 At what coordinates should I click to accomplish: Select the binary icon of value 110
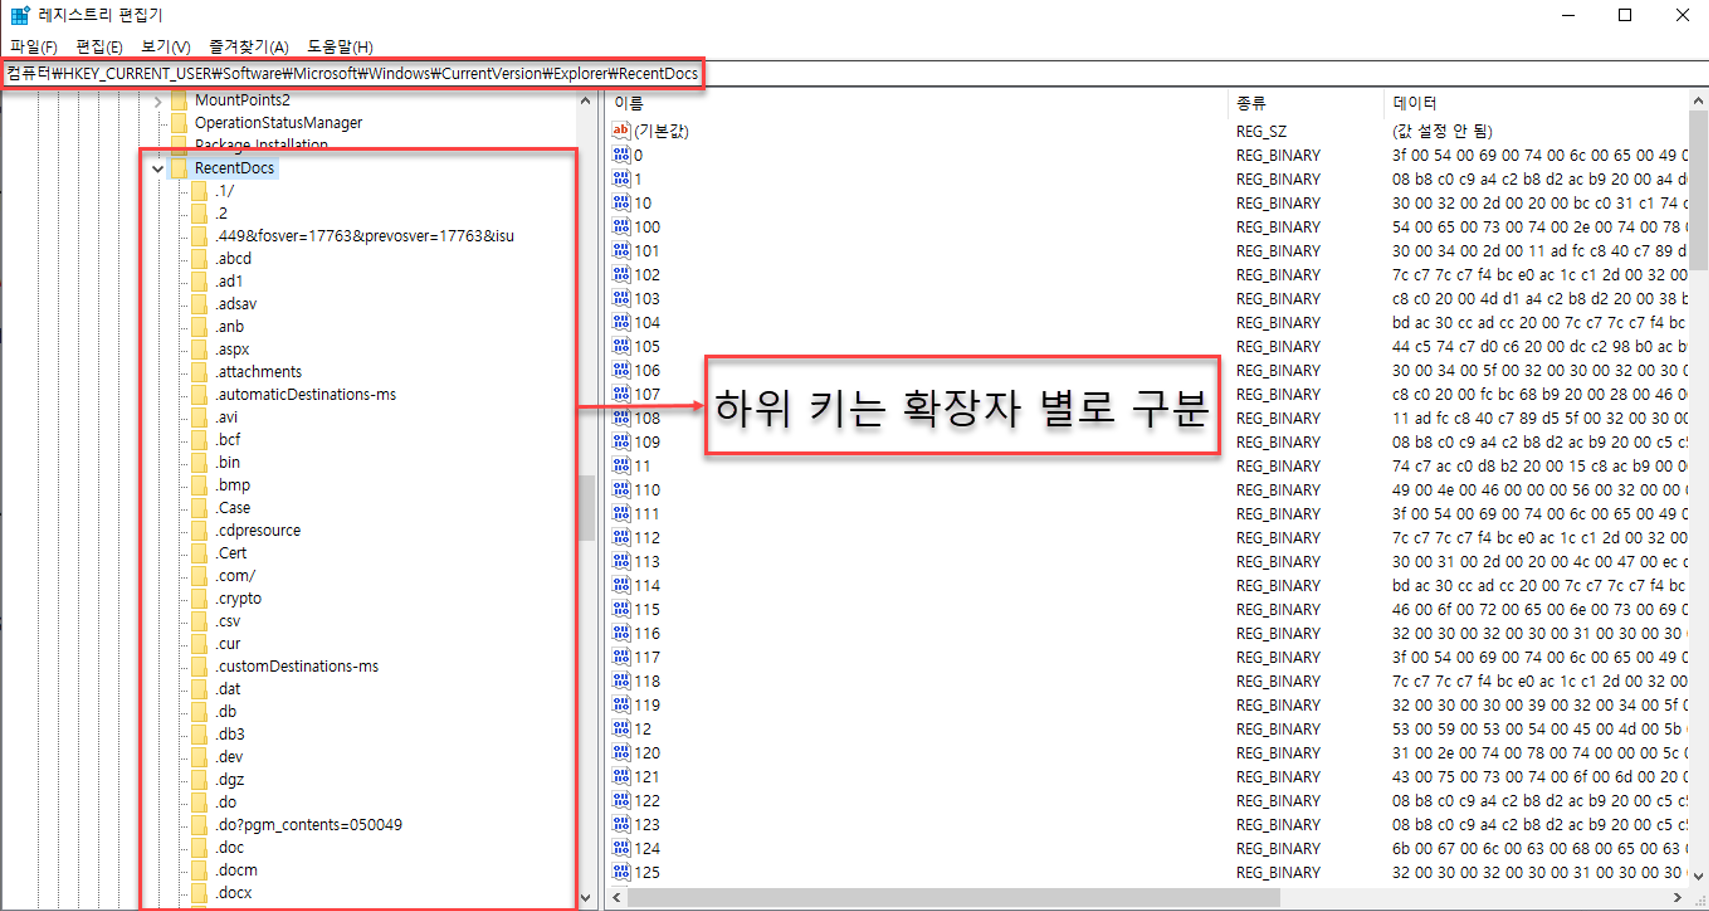[621, 490]
